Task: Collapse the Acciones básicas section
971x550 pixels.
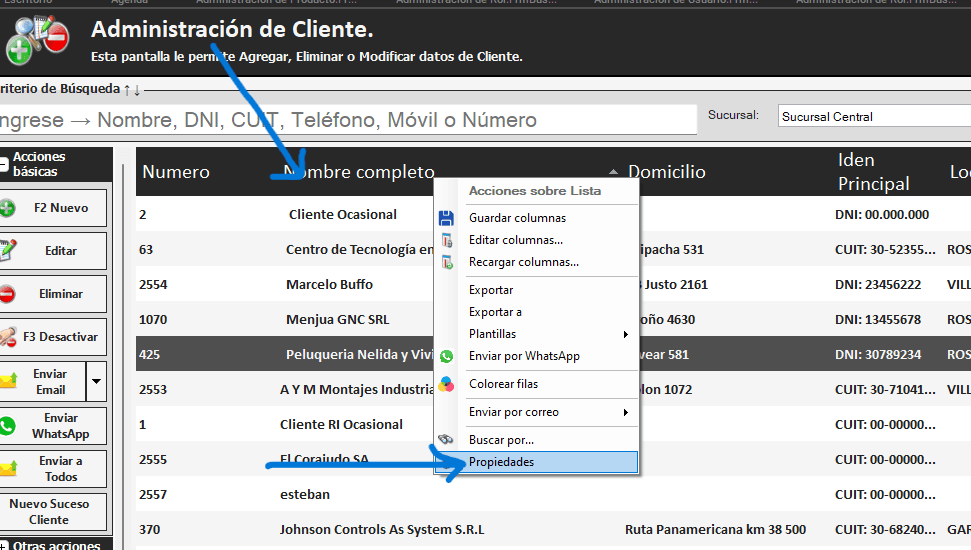Action: click(x=4, y=164)
